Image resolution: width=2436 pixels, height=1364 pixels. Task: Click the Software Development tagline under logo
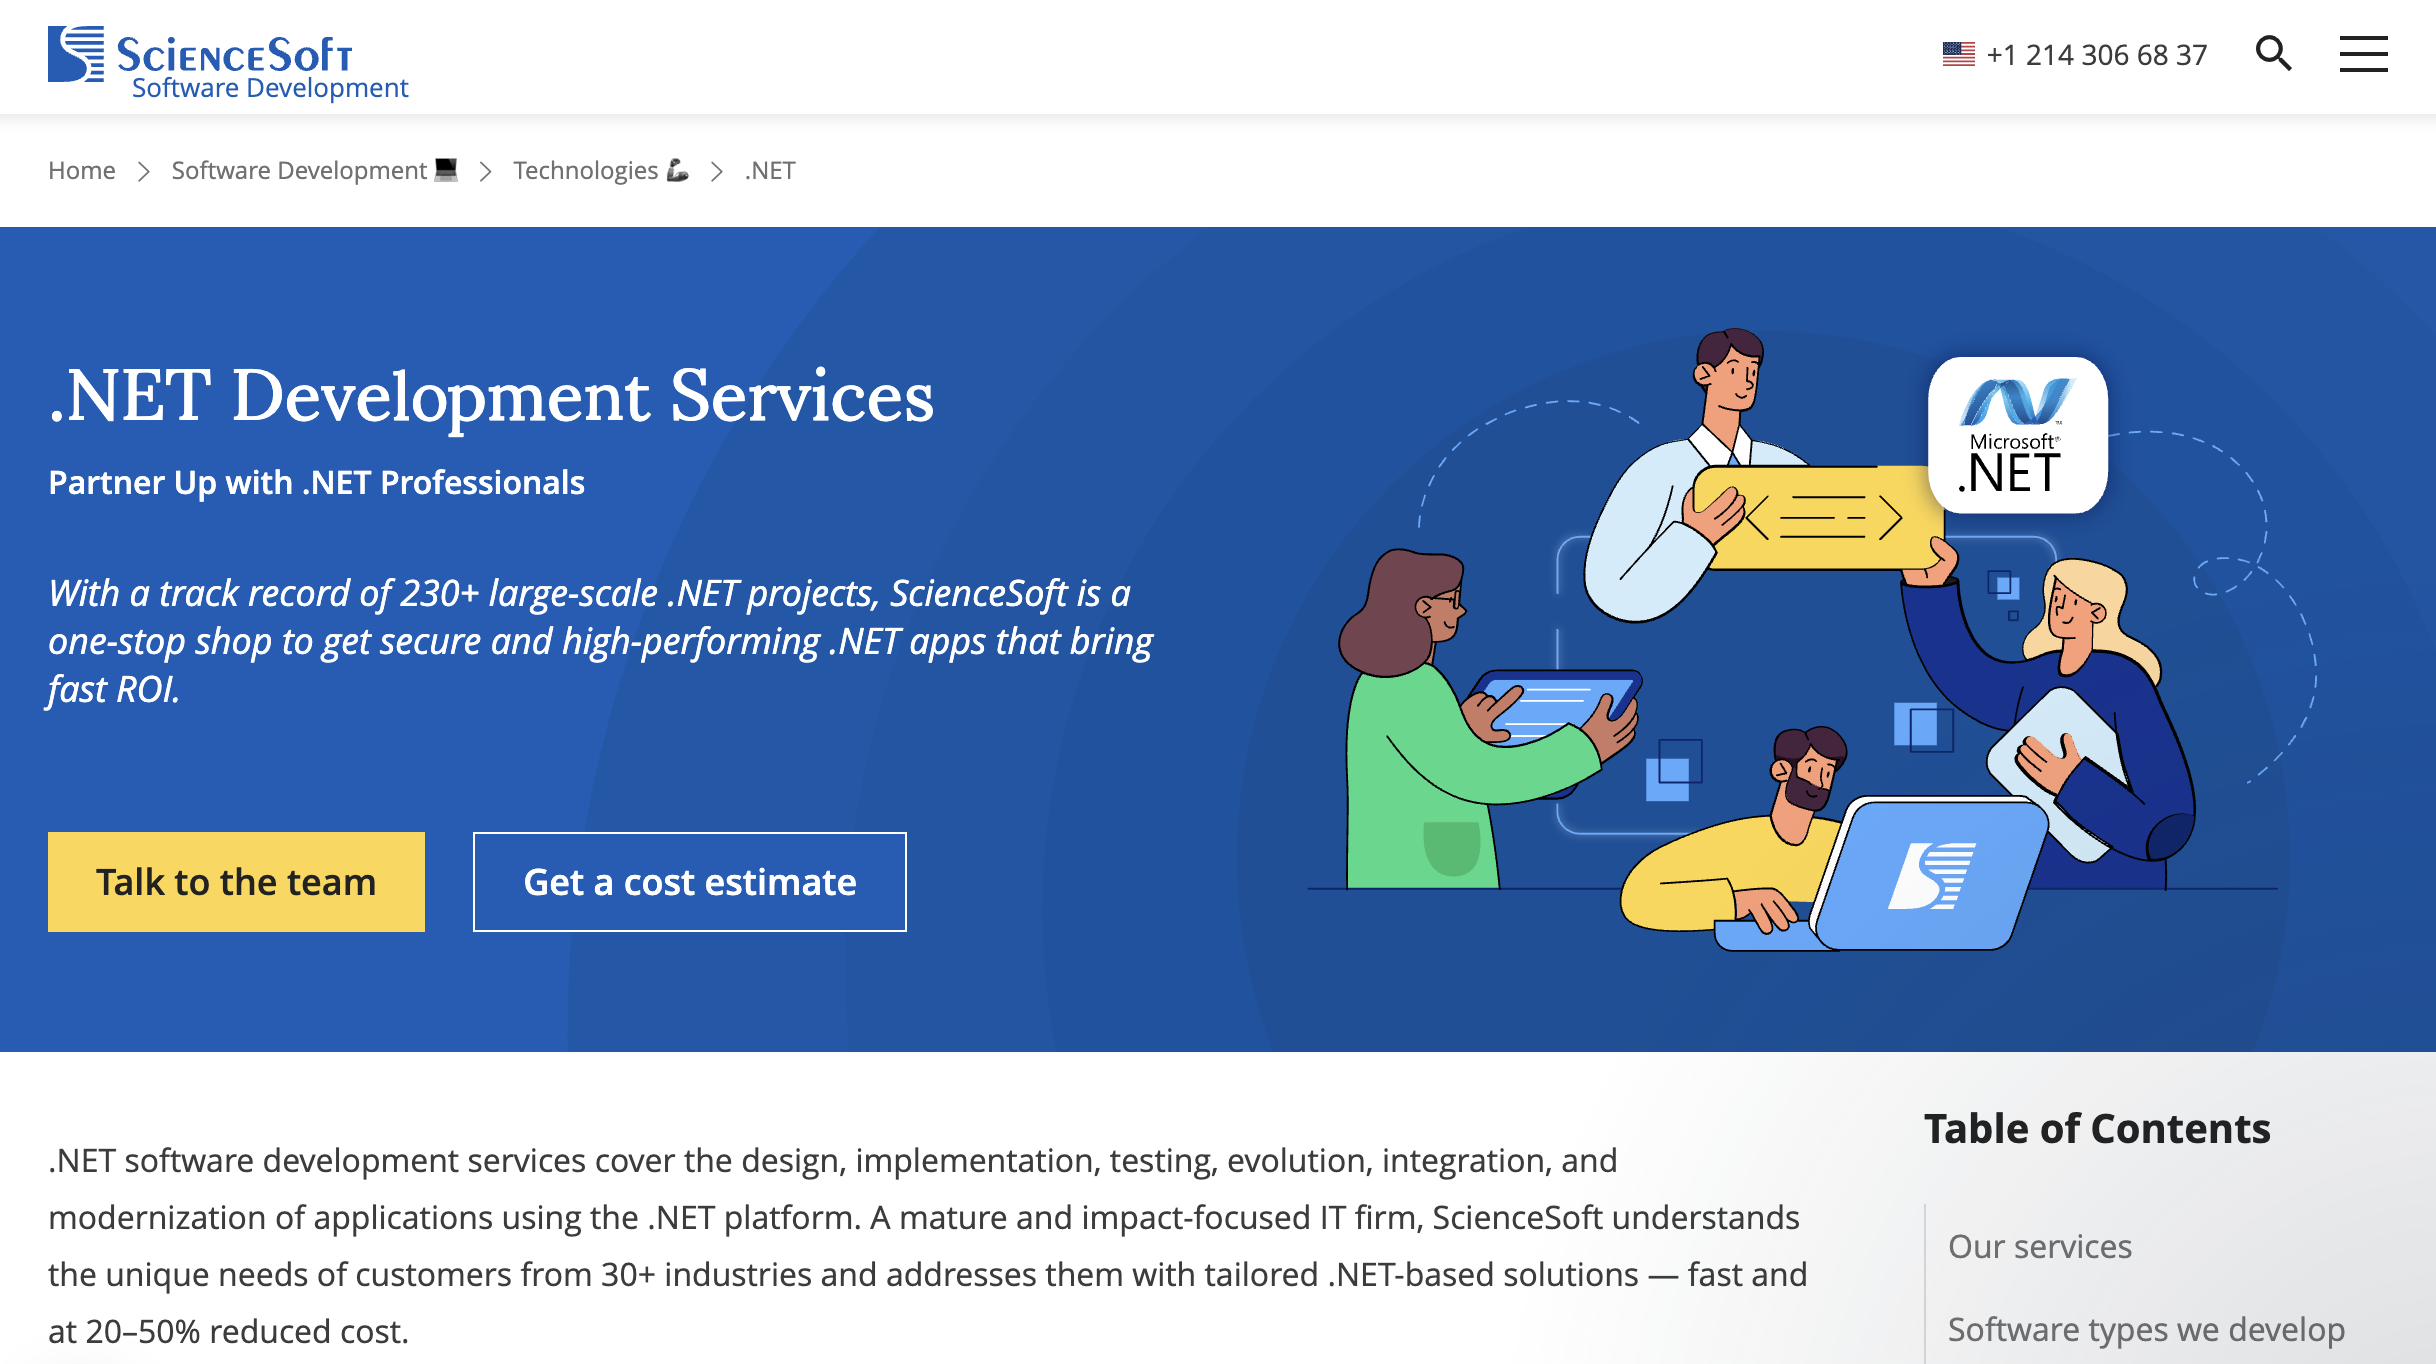tap(270, 88)
